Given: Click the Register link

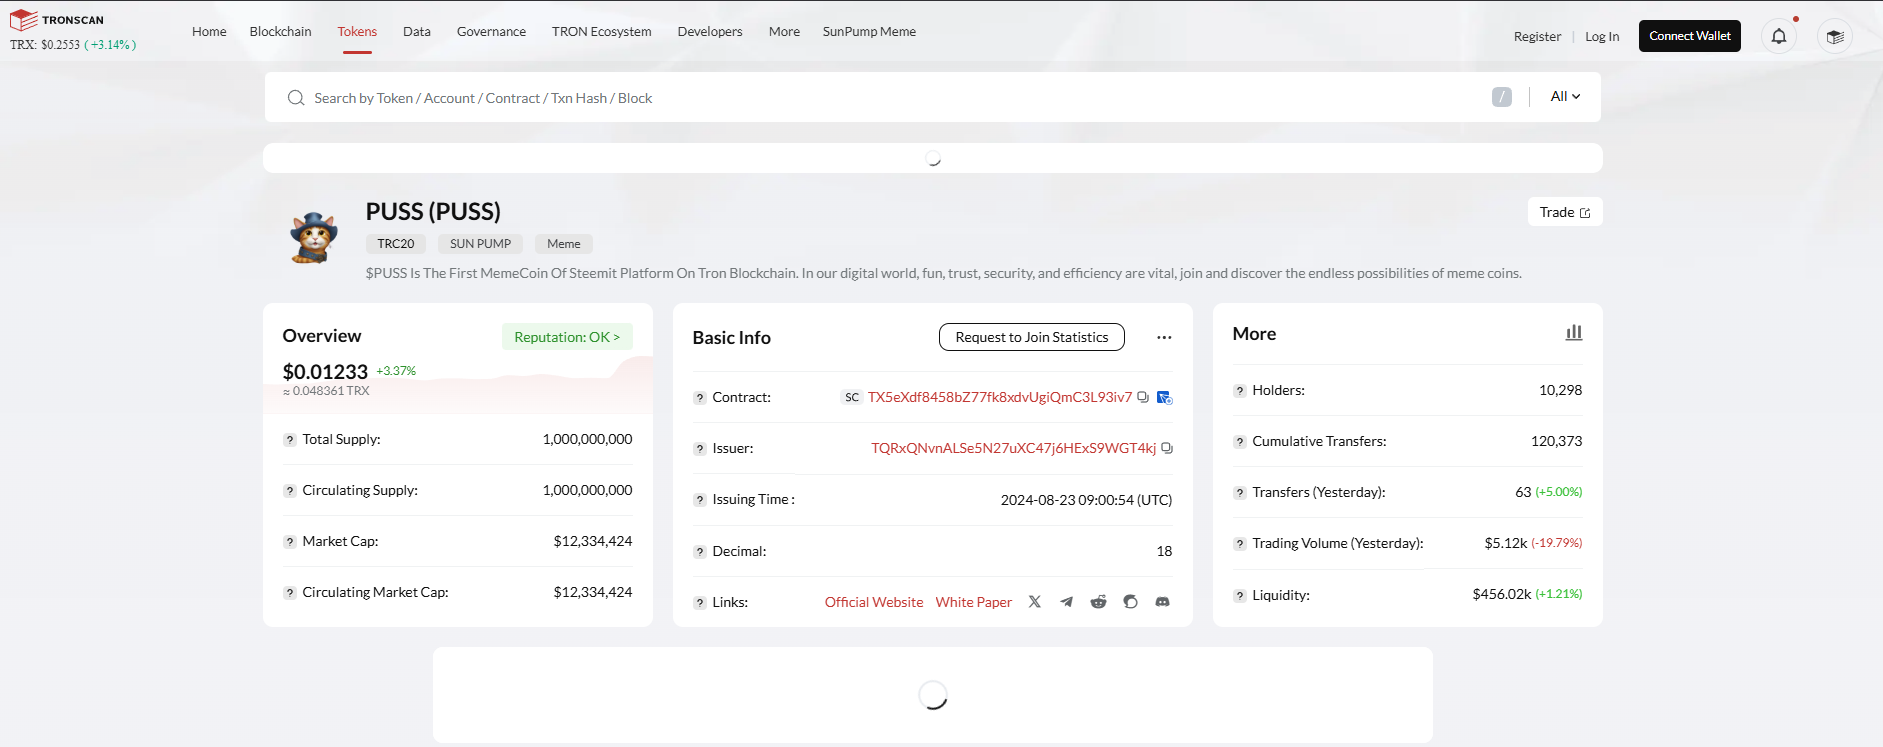Looking at the screenshot, I should click(x=1537, y=36).
